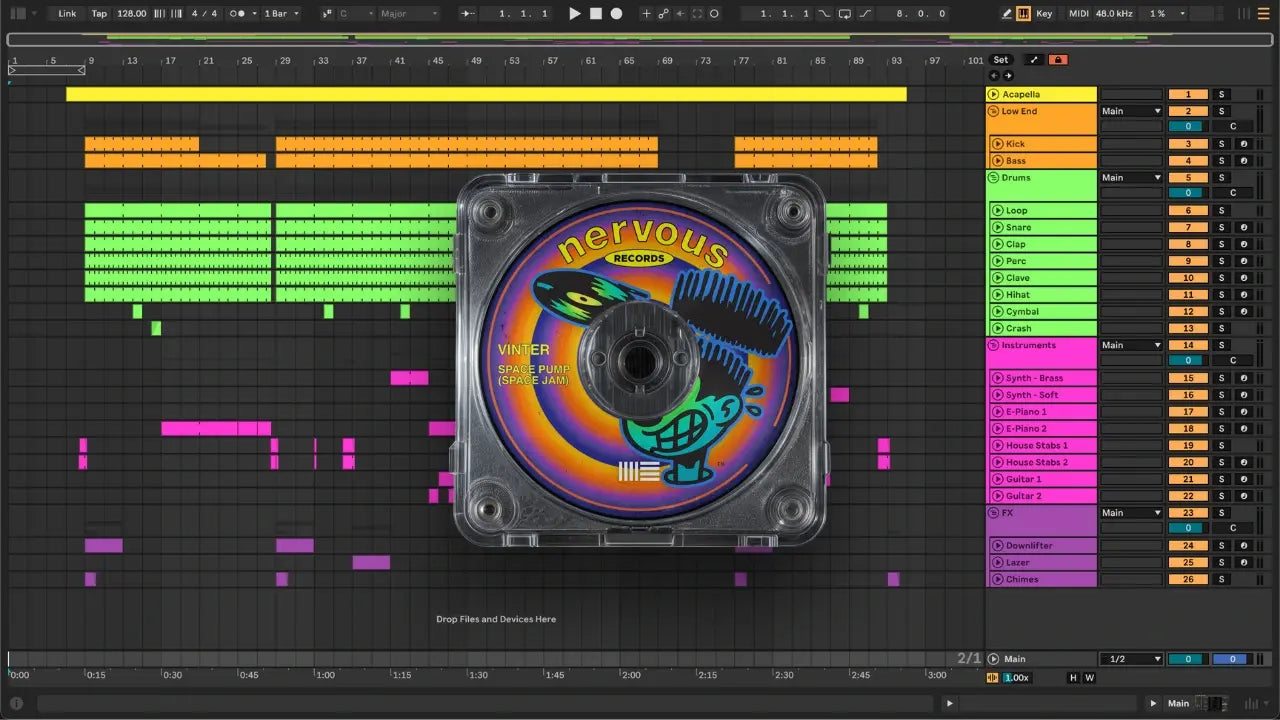Click the Instruments group volume value field

(1188, 361)
